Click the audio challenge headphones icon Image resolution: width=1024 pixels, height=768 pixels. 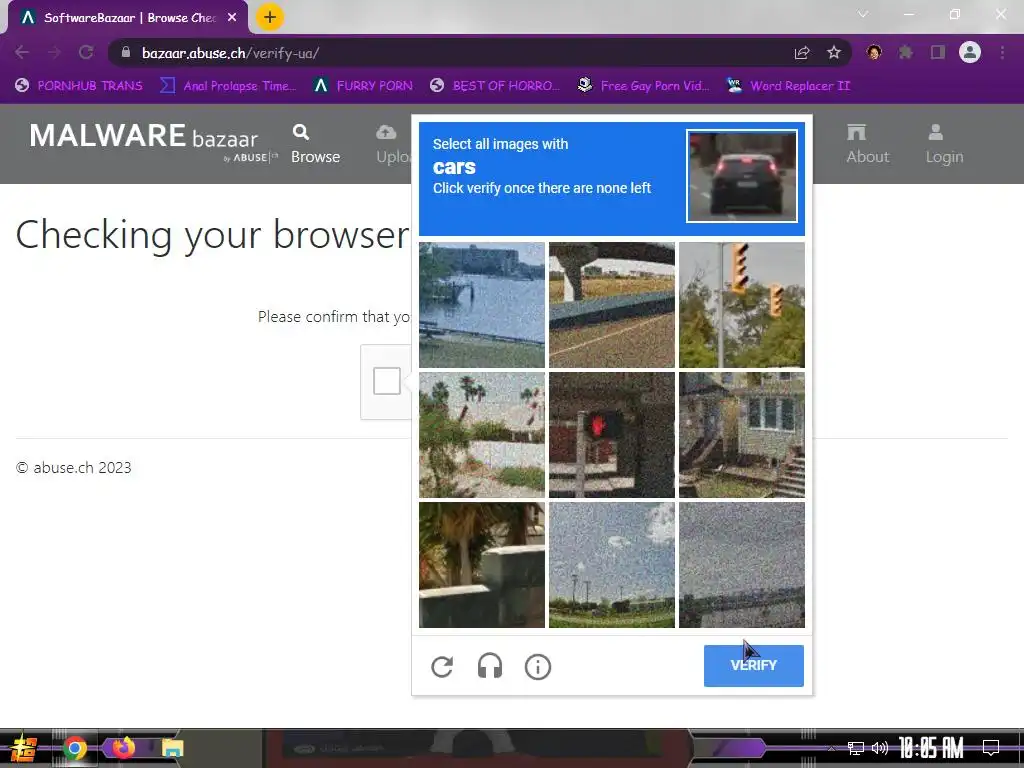pyautogui.click(x=490, y=667)
